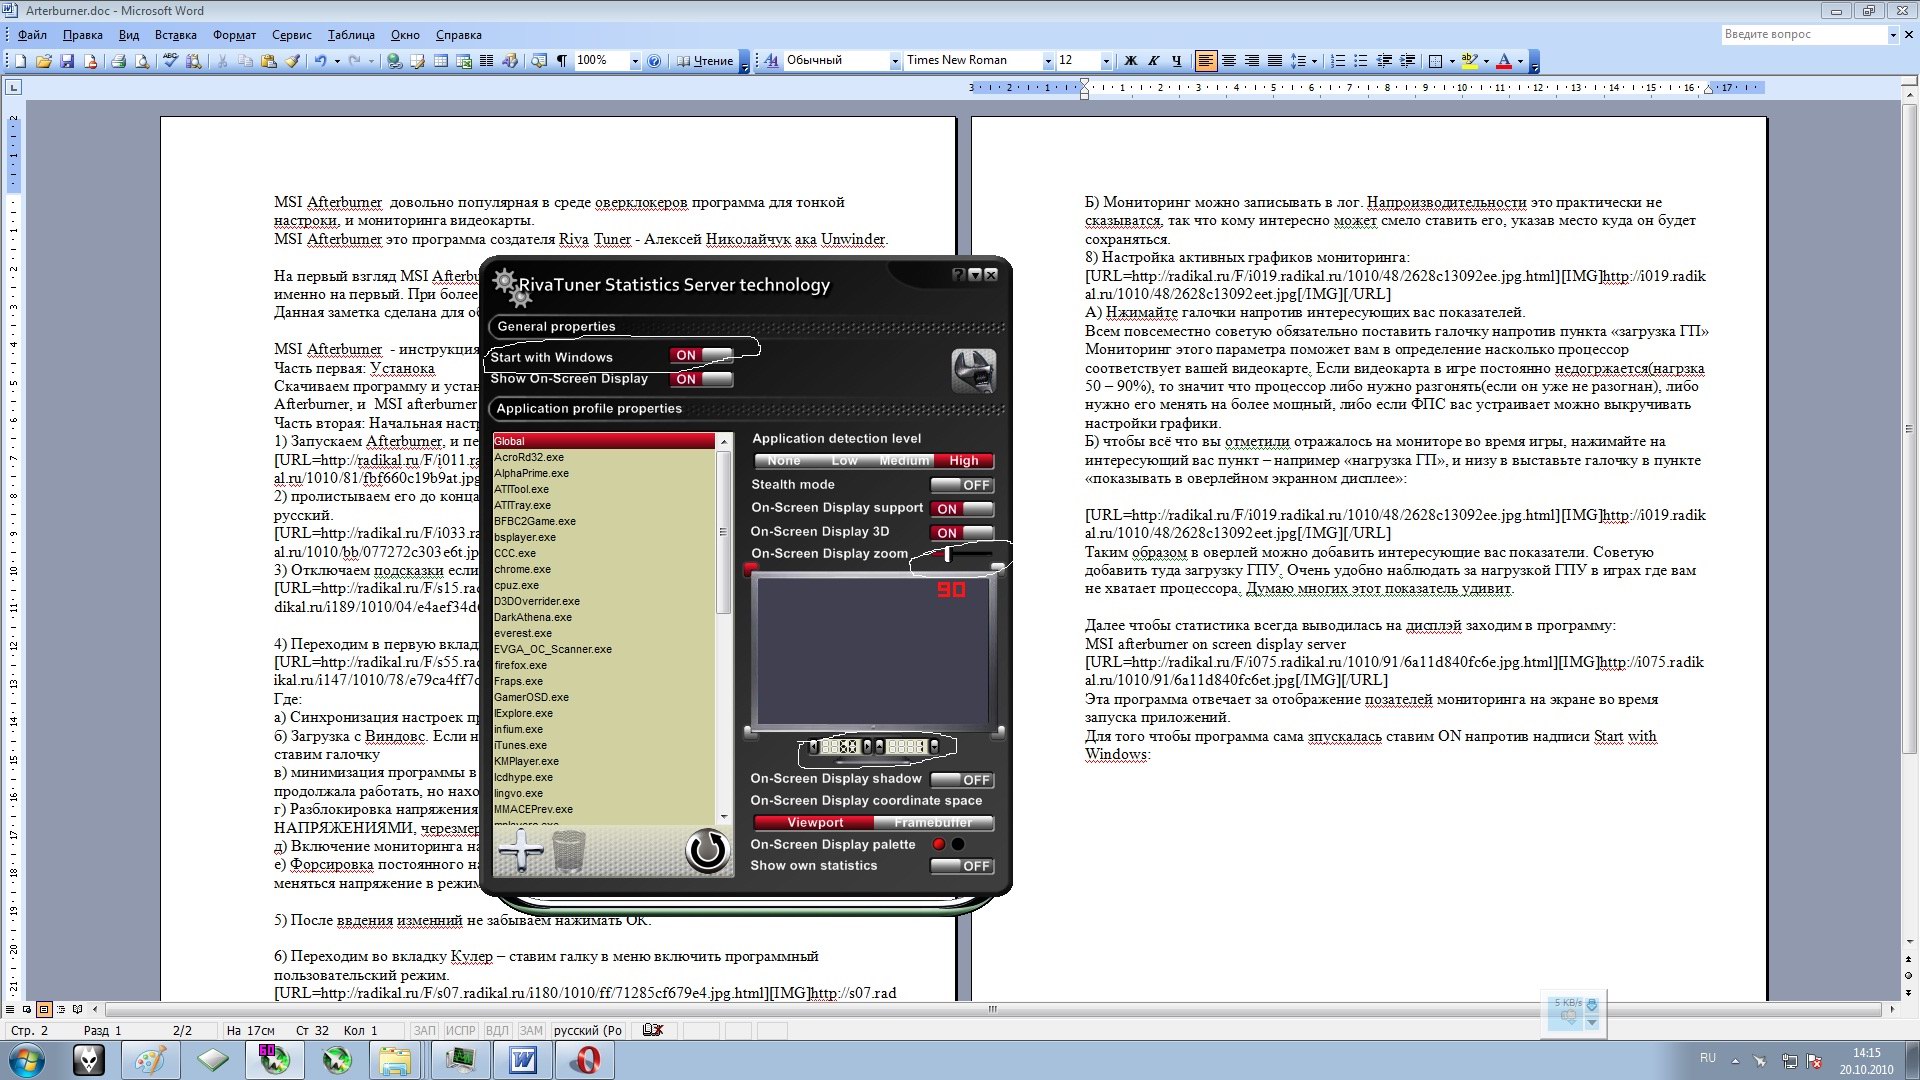Toggle Start with Windows switch

point(701,355)
